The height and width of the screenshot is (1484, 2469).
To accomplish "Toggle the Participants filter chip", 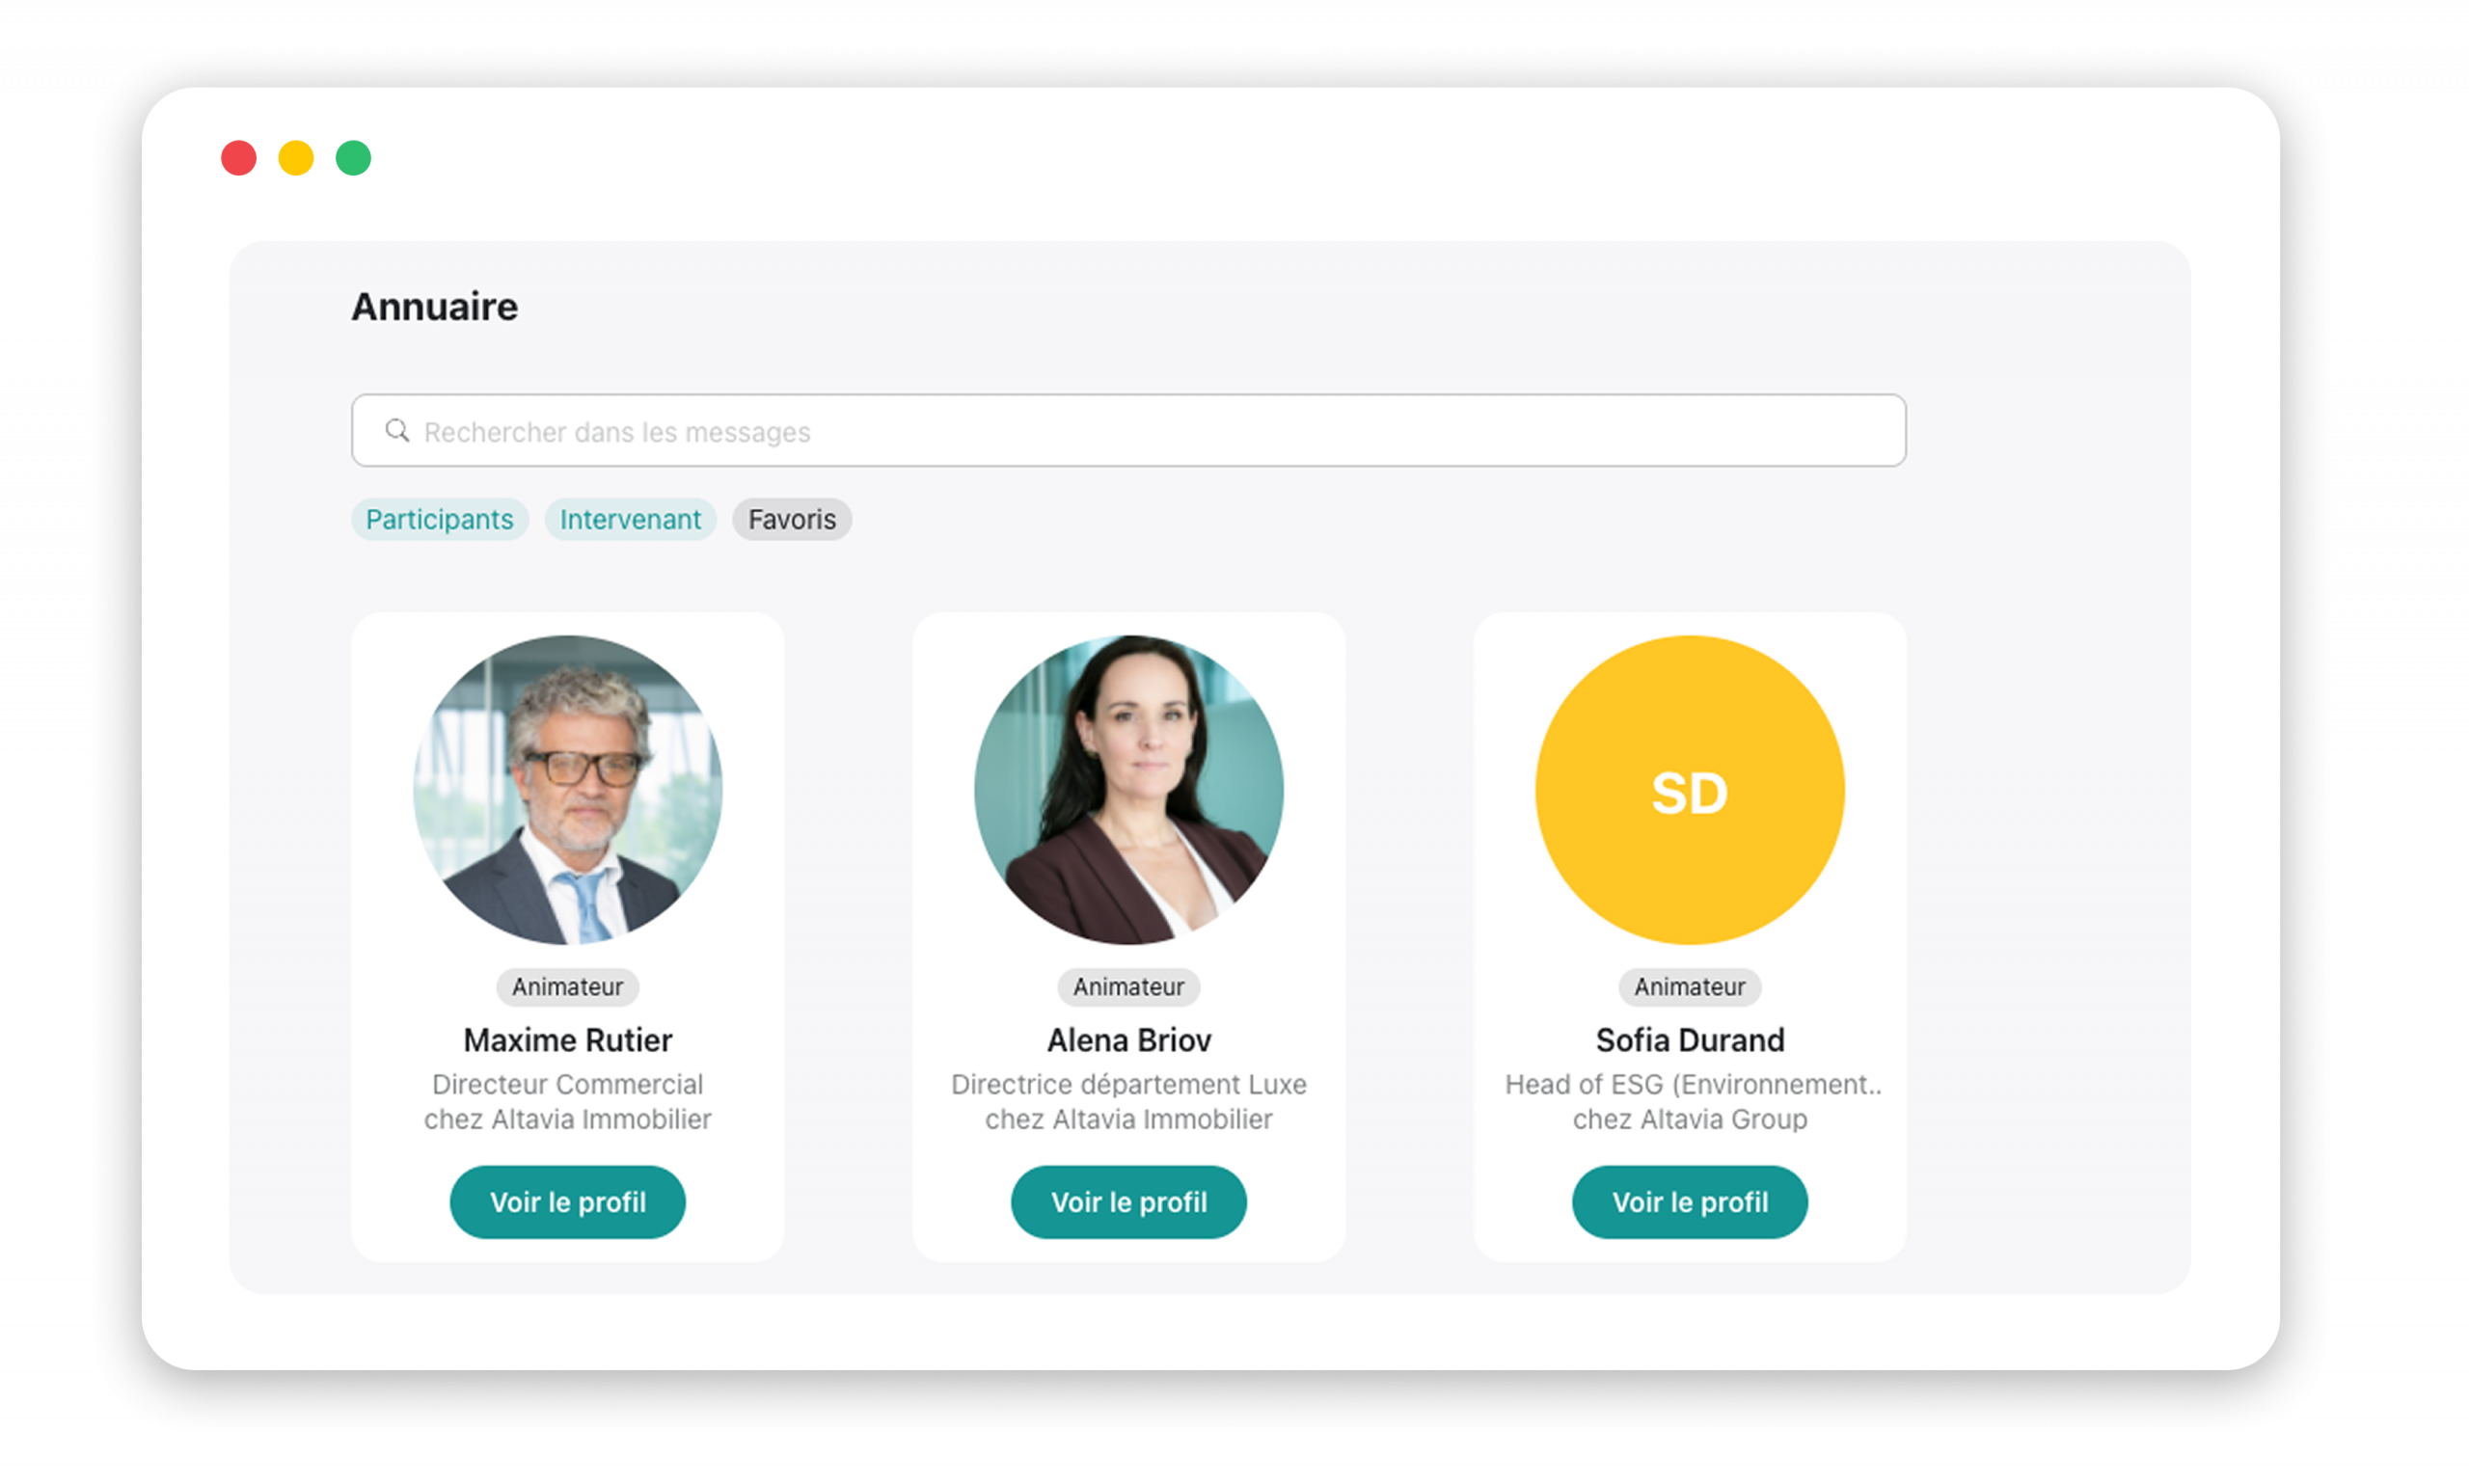I will click(x=439, y=519).
